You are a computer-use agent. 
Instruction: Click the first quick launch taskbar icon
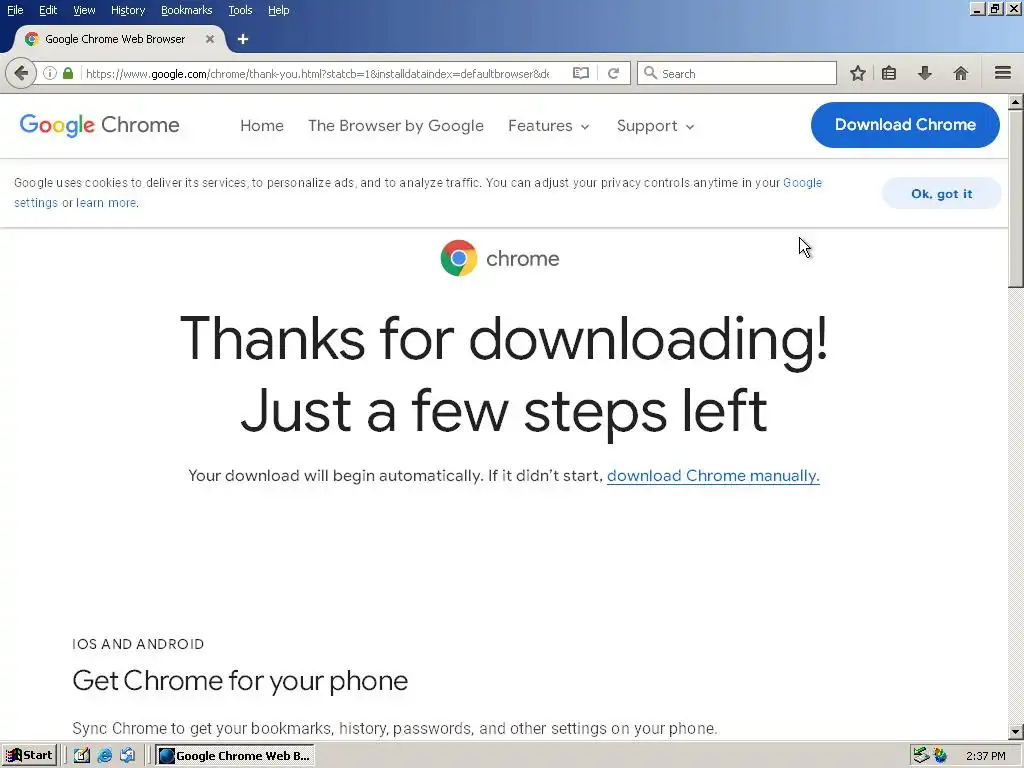pos(82,756)
